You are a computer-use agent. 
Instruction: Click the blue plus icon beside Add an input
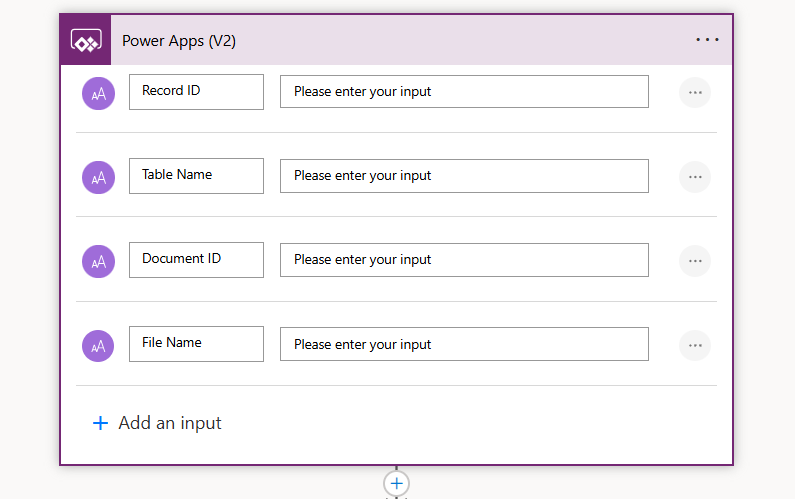click(100, 423)
